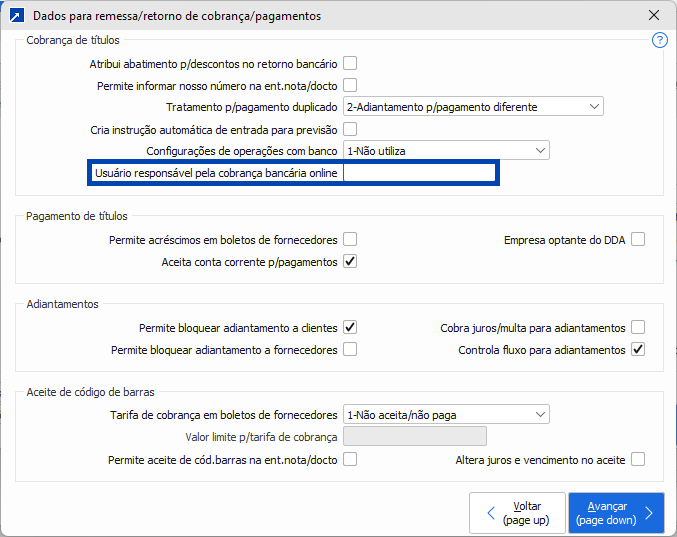
Task: Toggle 'Cria instrução automática de entrada para previsão'
Action: [x=350, y=129]
